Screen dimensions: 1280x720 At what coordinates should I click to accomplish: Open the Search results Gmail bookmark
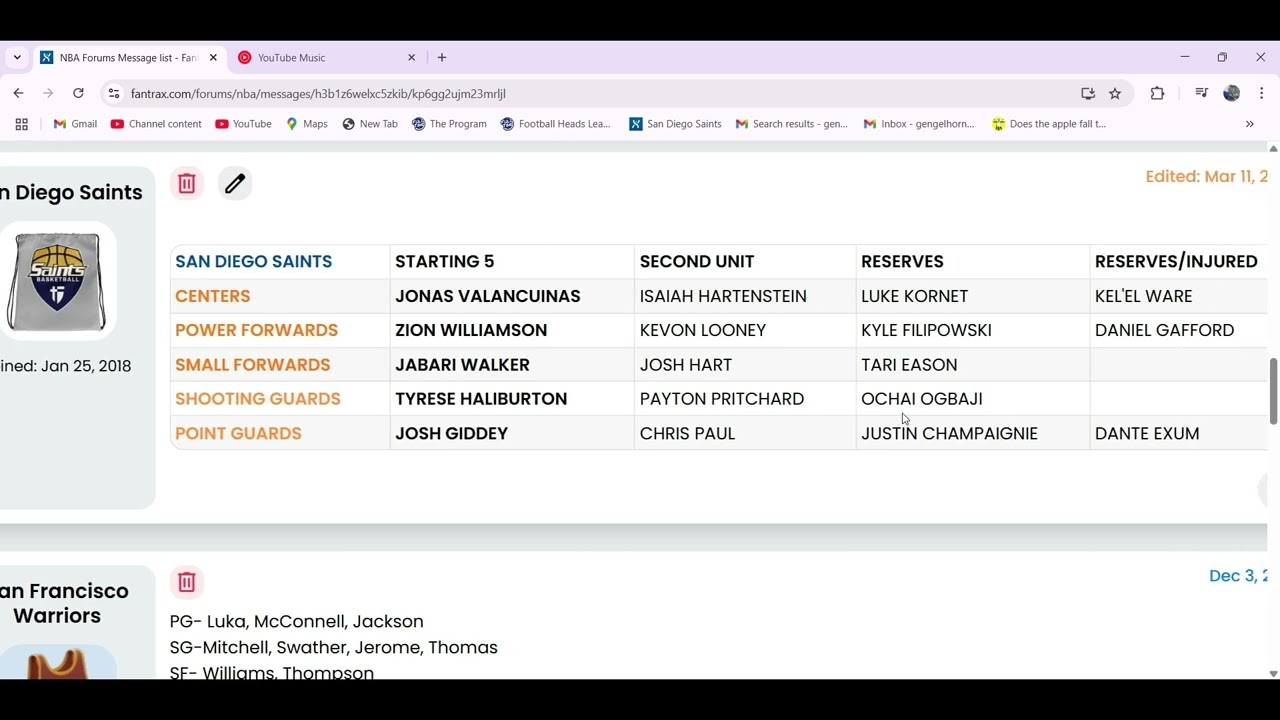click(x=791, y=124)
